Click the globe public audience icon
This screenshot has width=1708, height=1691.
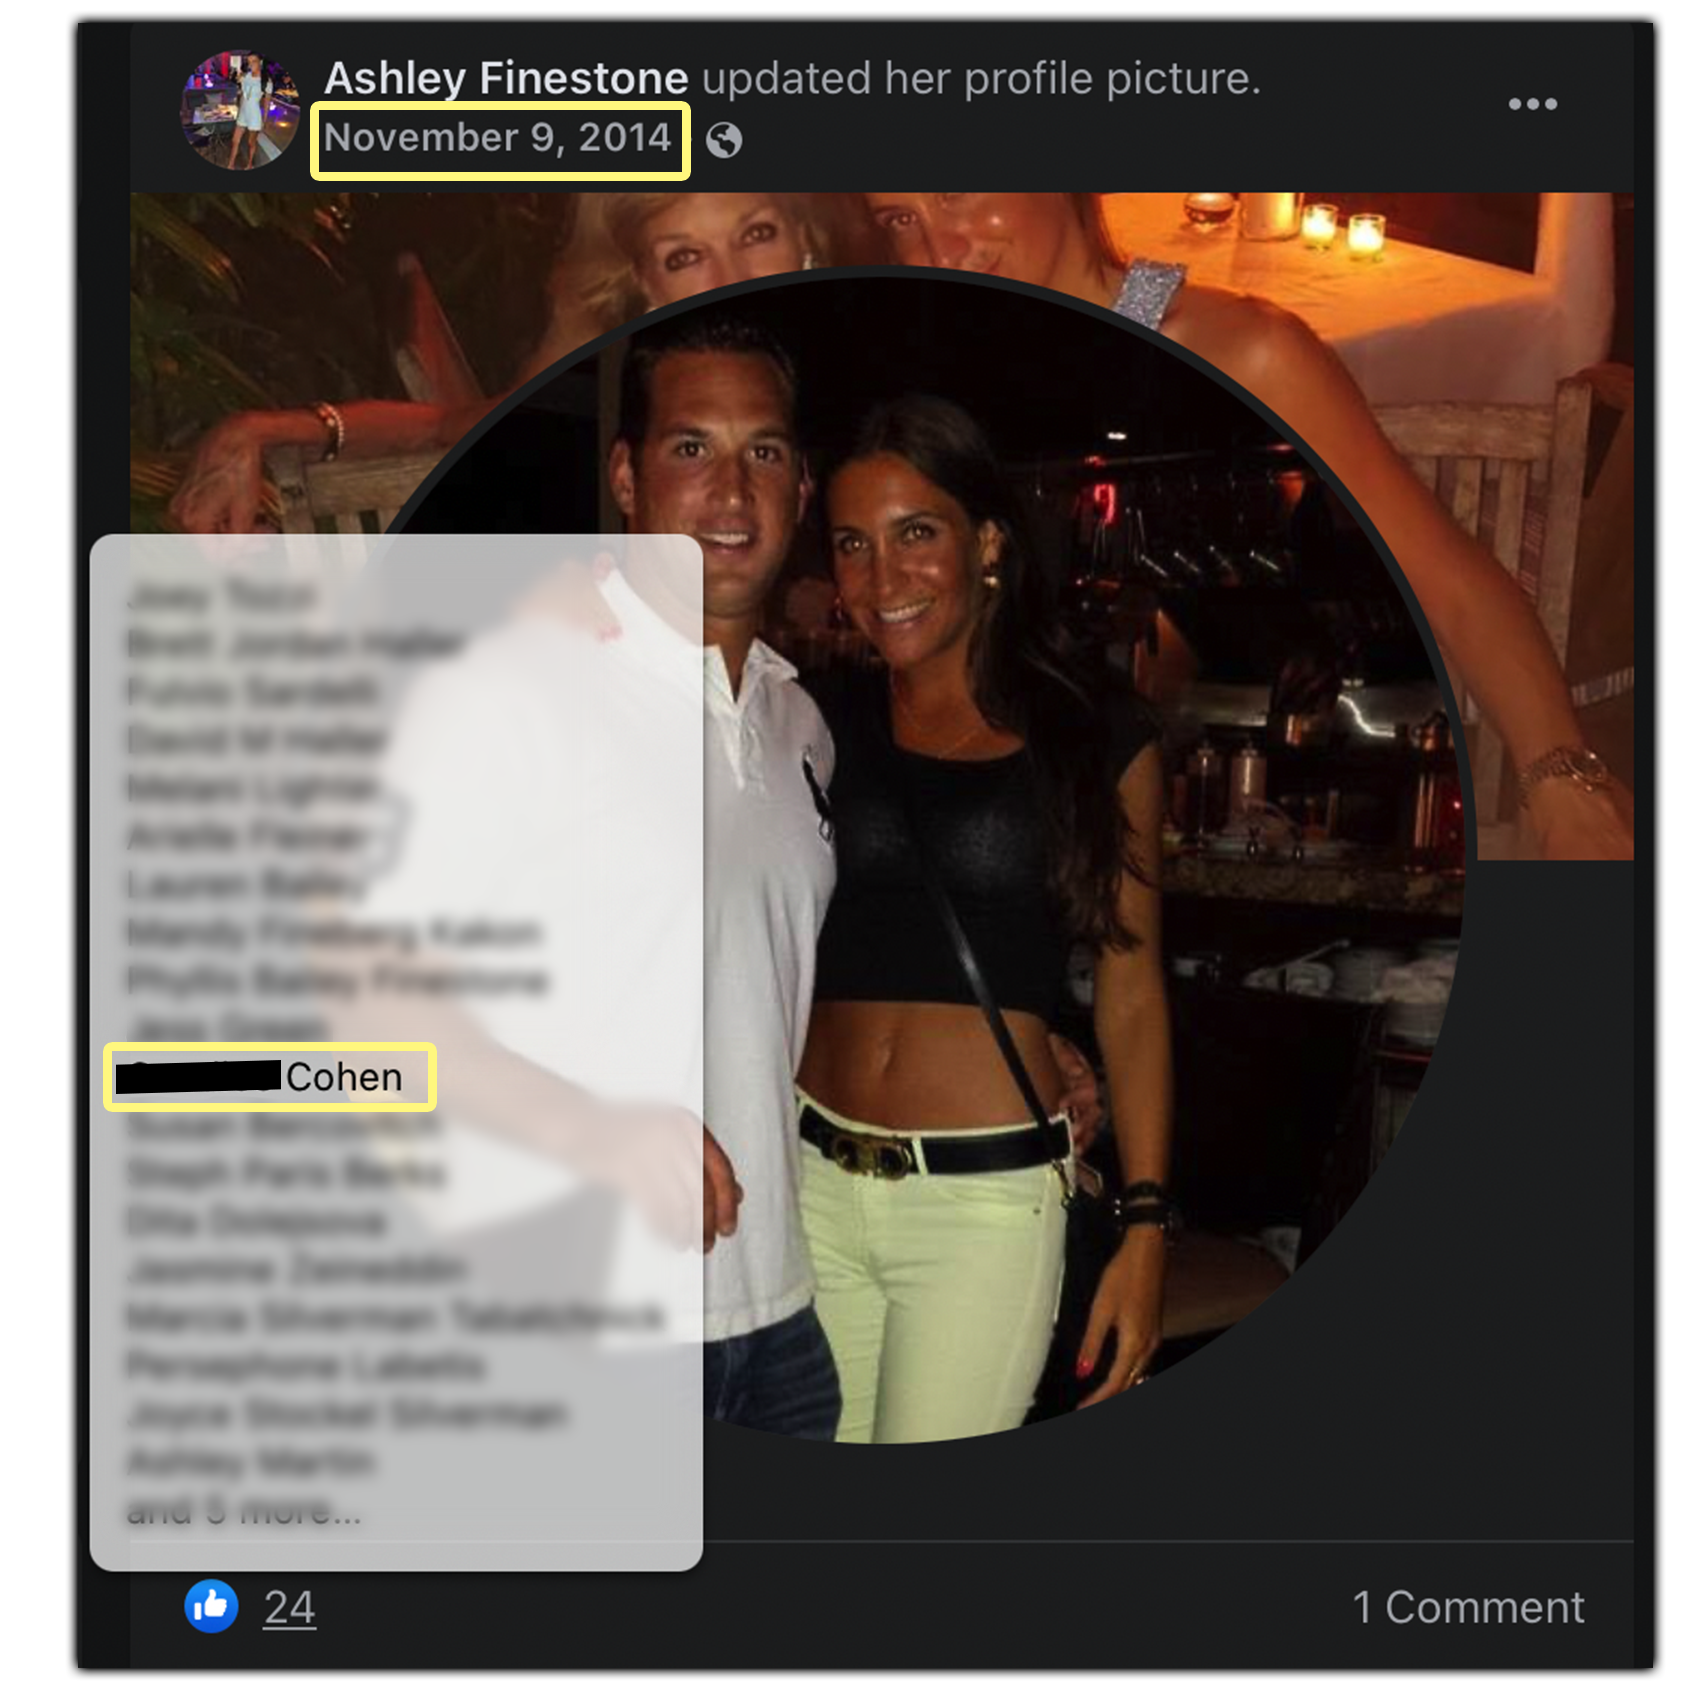724,140
